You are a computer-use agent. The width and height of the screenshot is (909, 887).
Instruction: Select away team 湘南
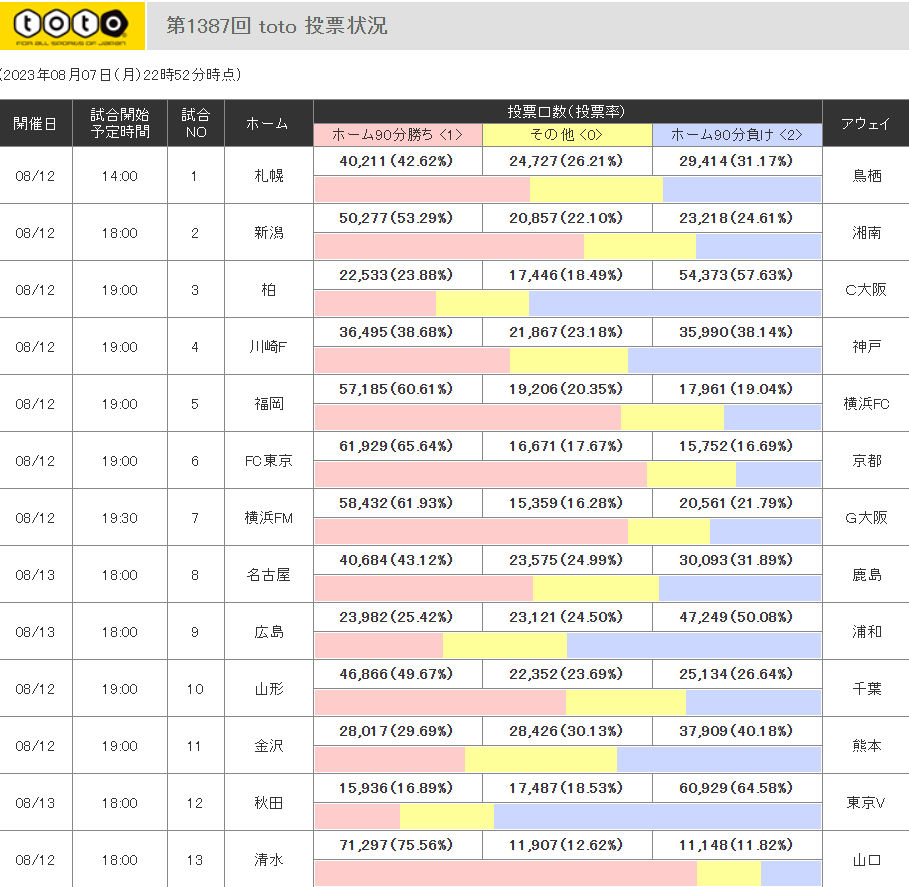(x=867, y=232)
